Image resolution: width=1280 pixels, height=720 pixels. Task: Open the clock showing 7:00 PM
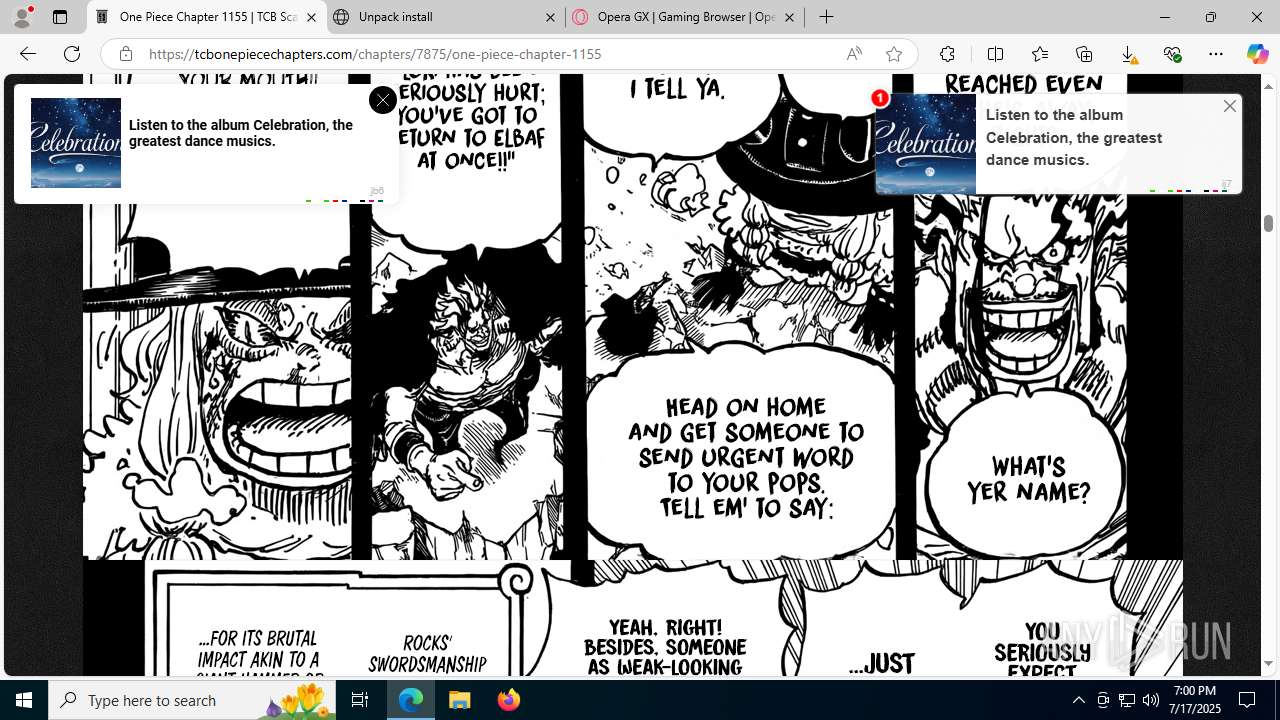click(x=1196, y=700)
